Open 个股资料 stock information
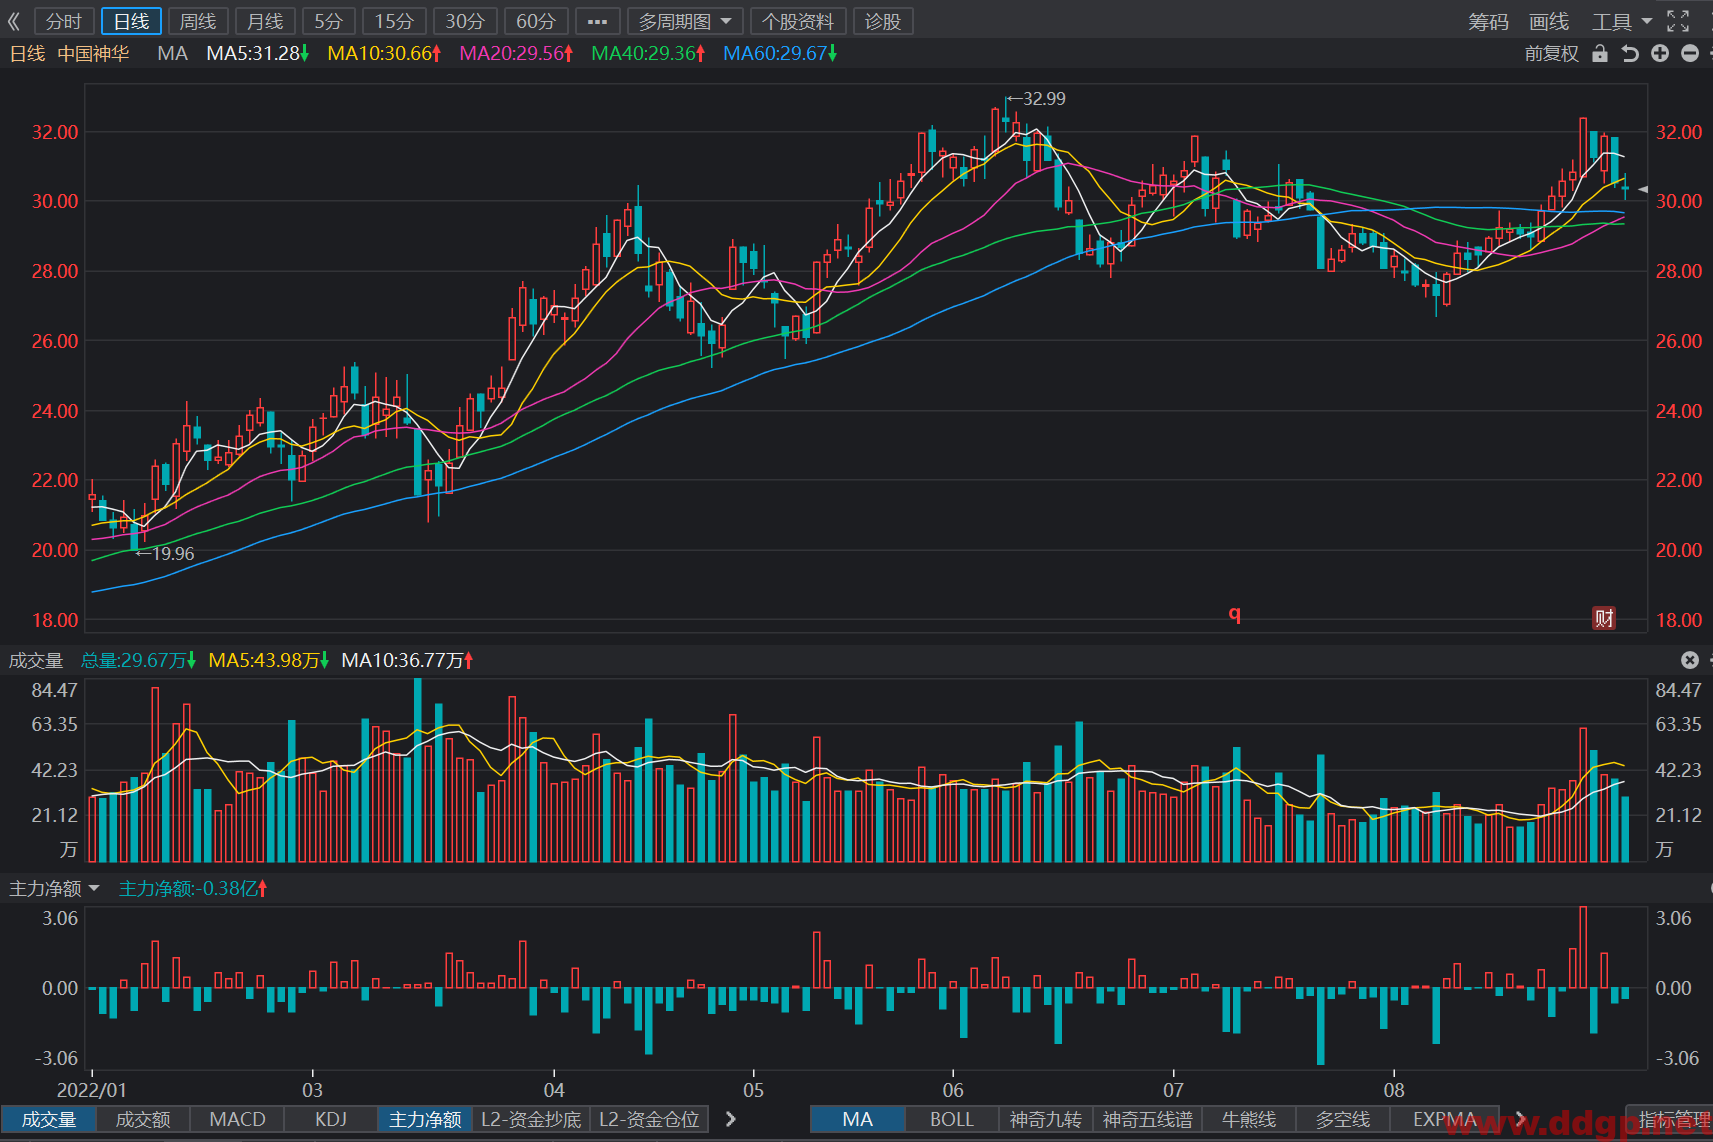 click(798, 21)
